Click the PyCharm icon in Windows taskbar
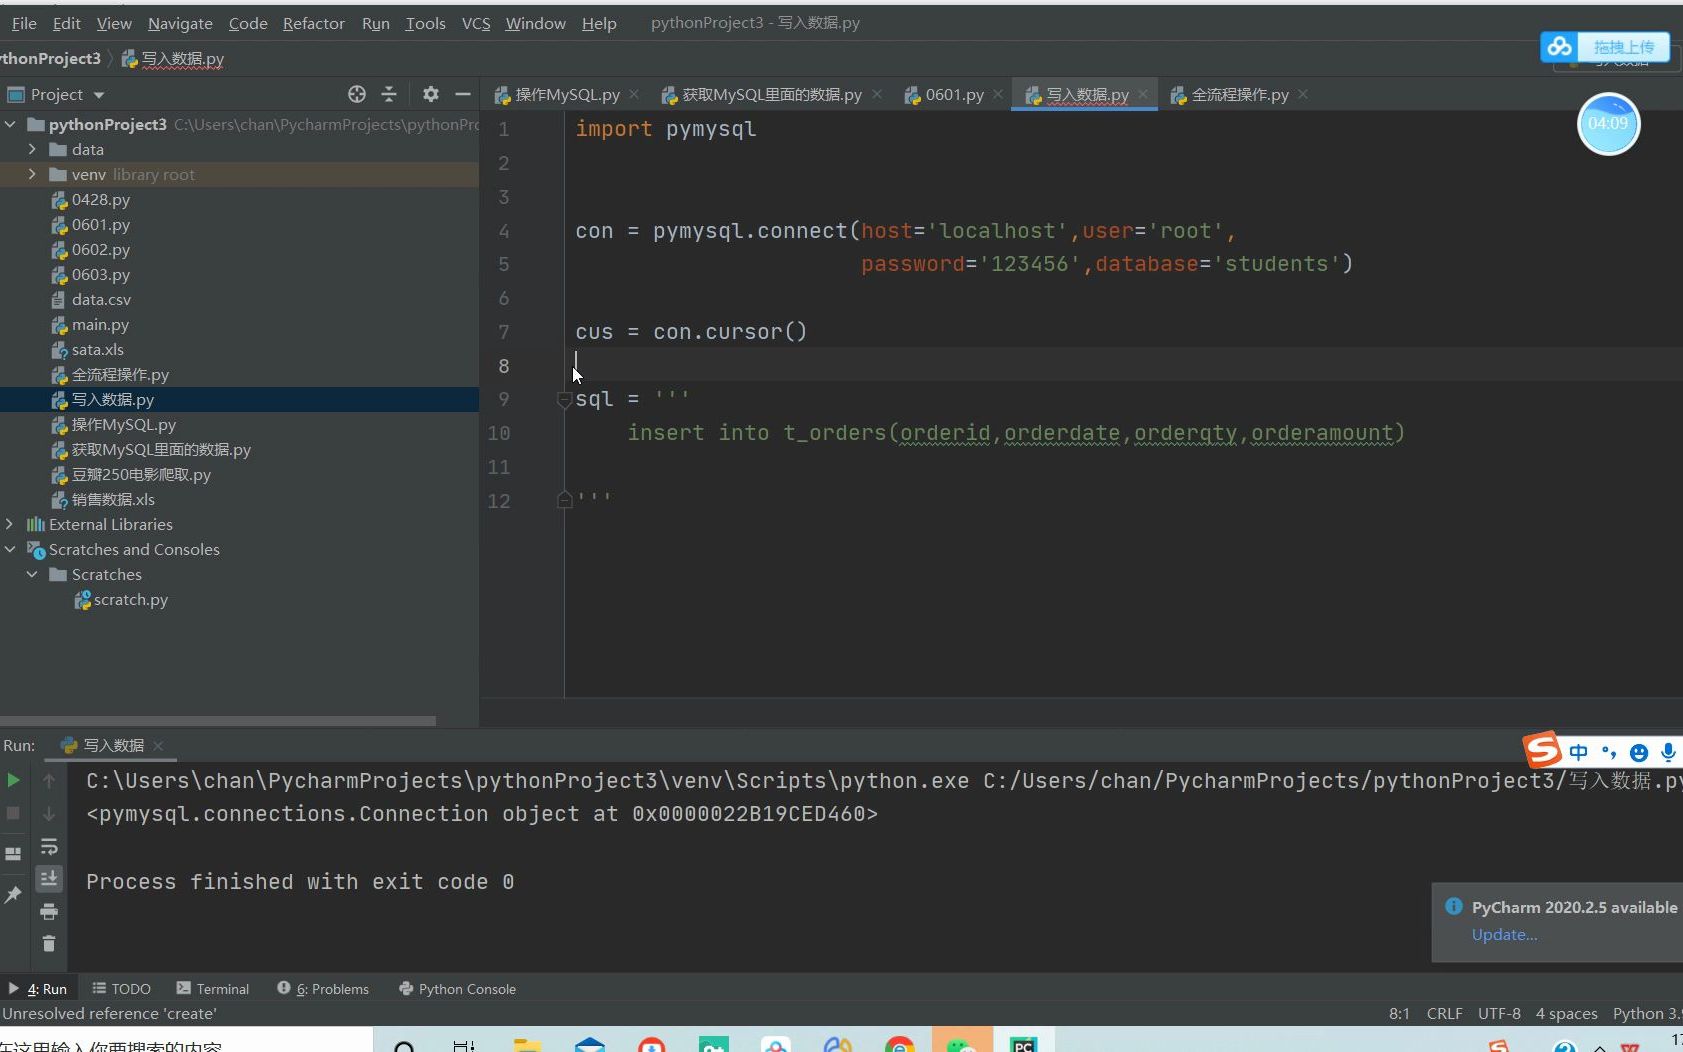 pyautogui.click(x=1023, y=1044)
